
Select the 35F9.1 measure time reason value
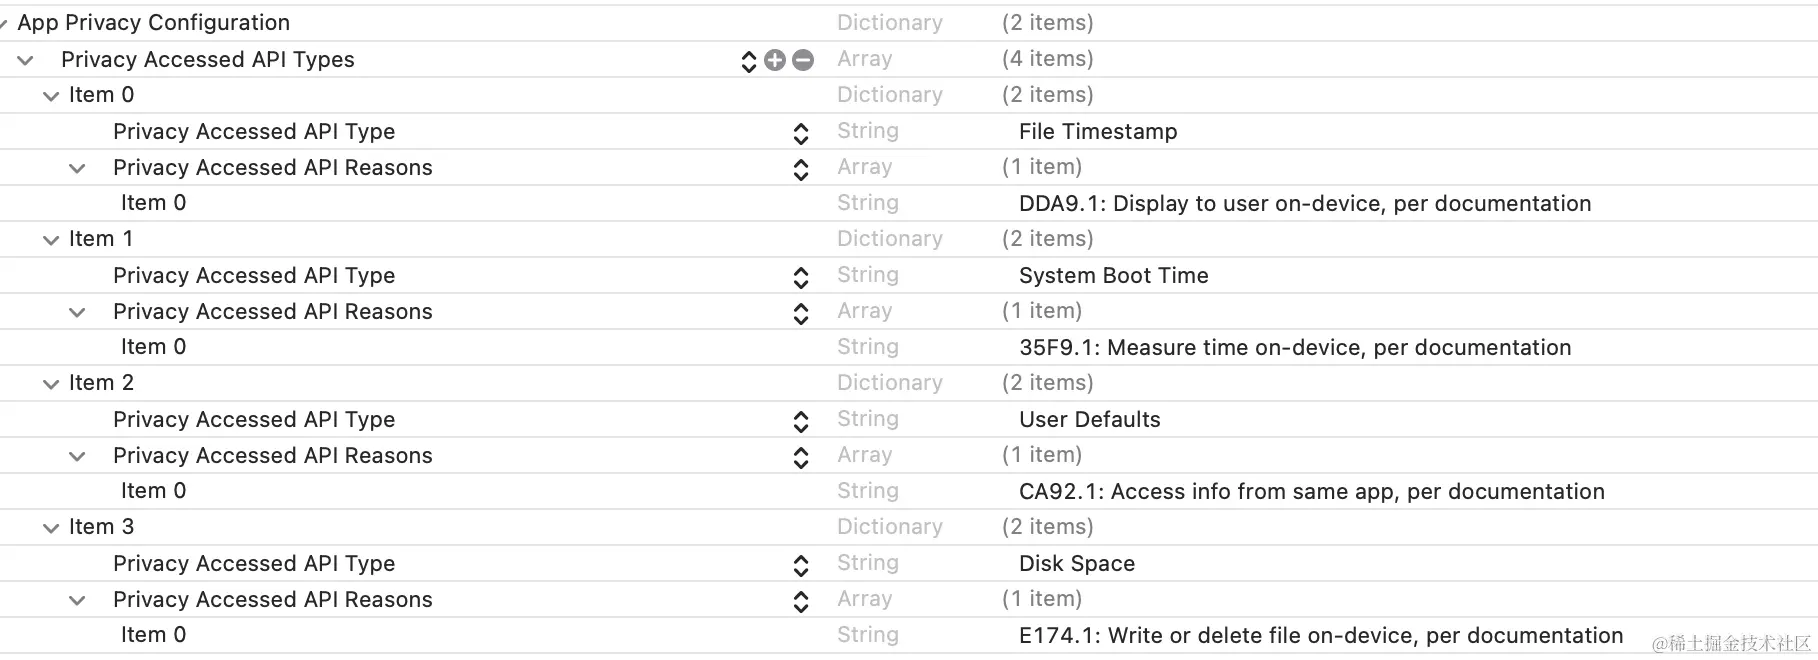tap(1294, 348)
